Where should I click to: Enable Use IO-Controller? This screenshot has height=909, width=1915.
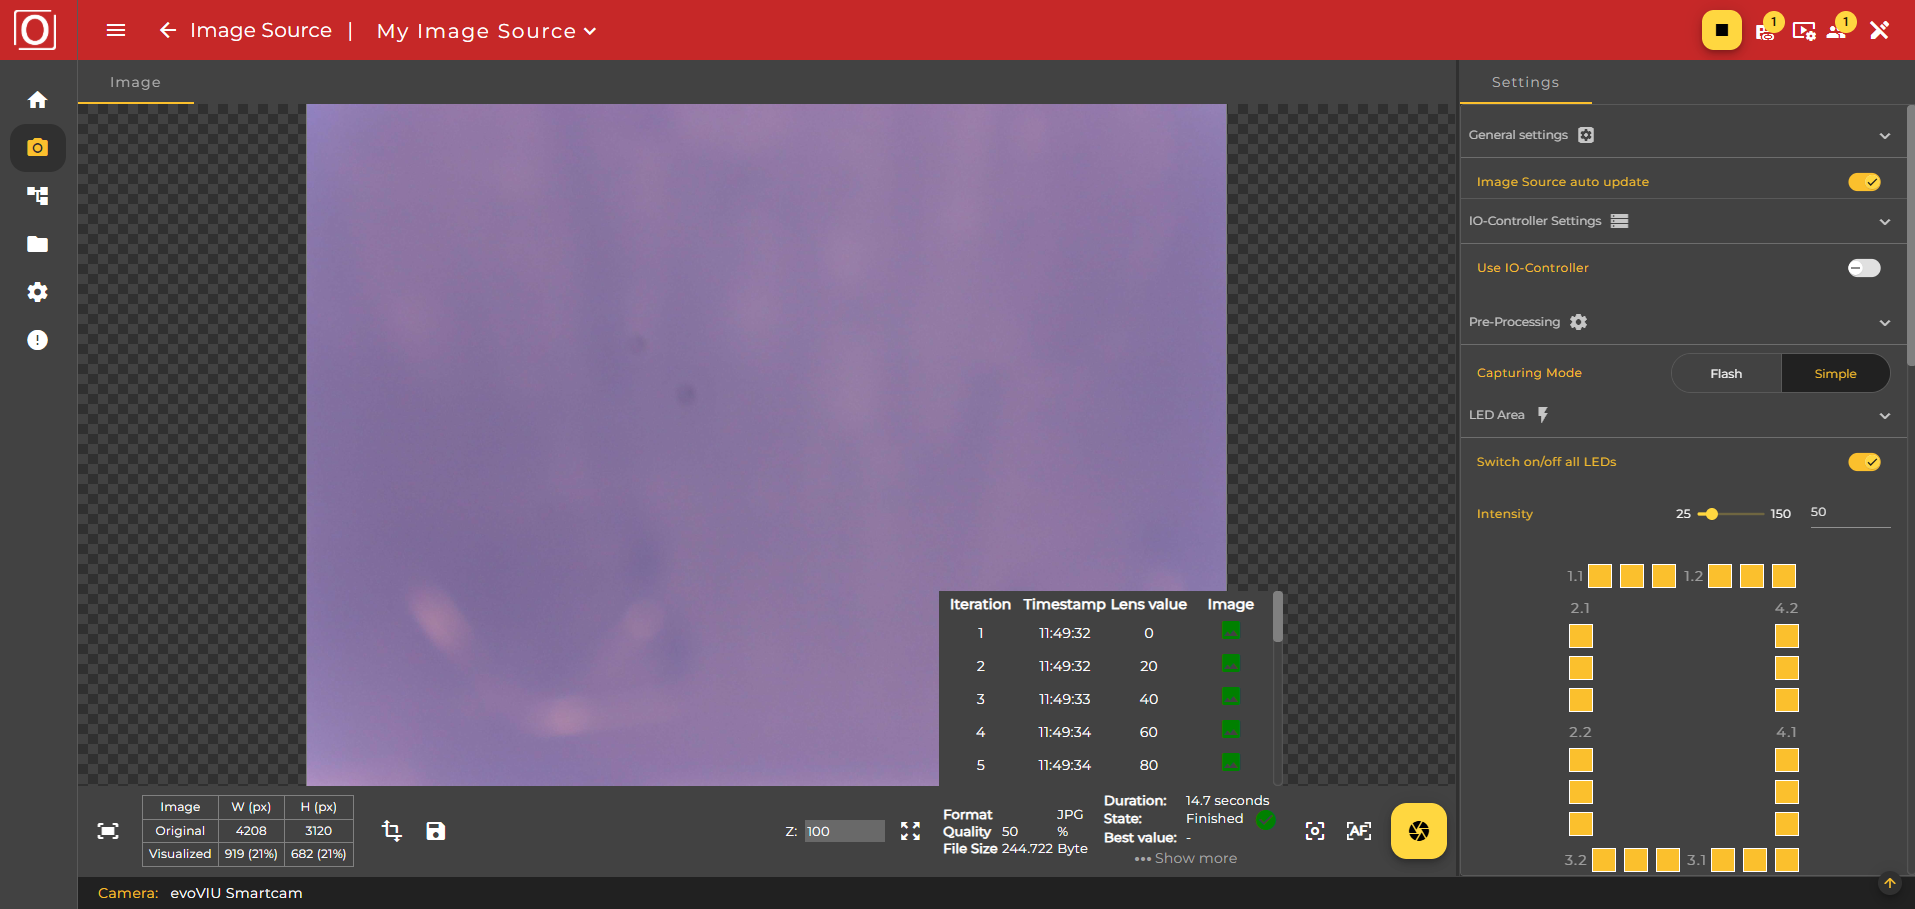1864,268
